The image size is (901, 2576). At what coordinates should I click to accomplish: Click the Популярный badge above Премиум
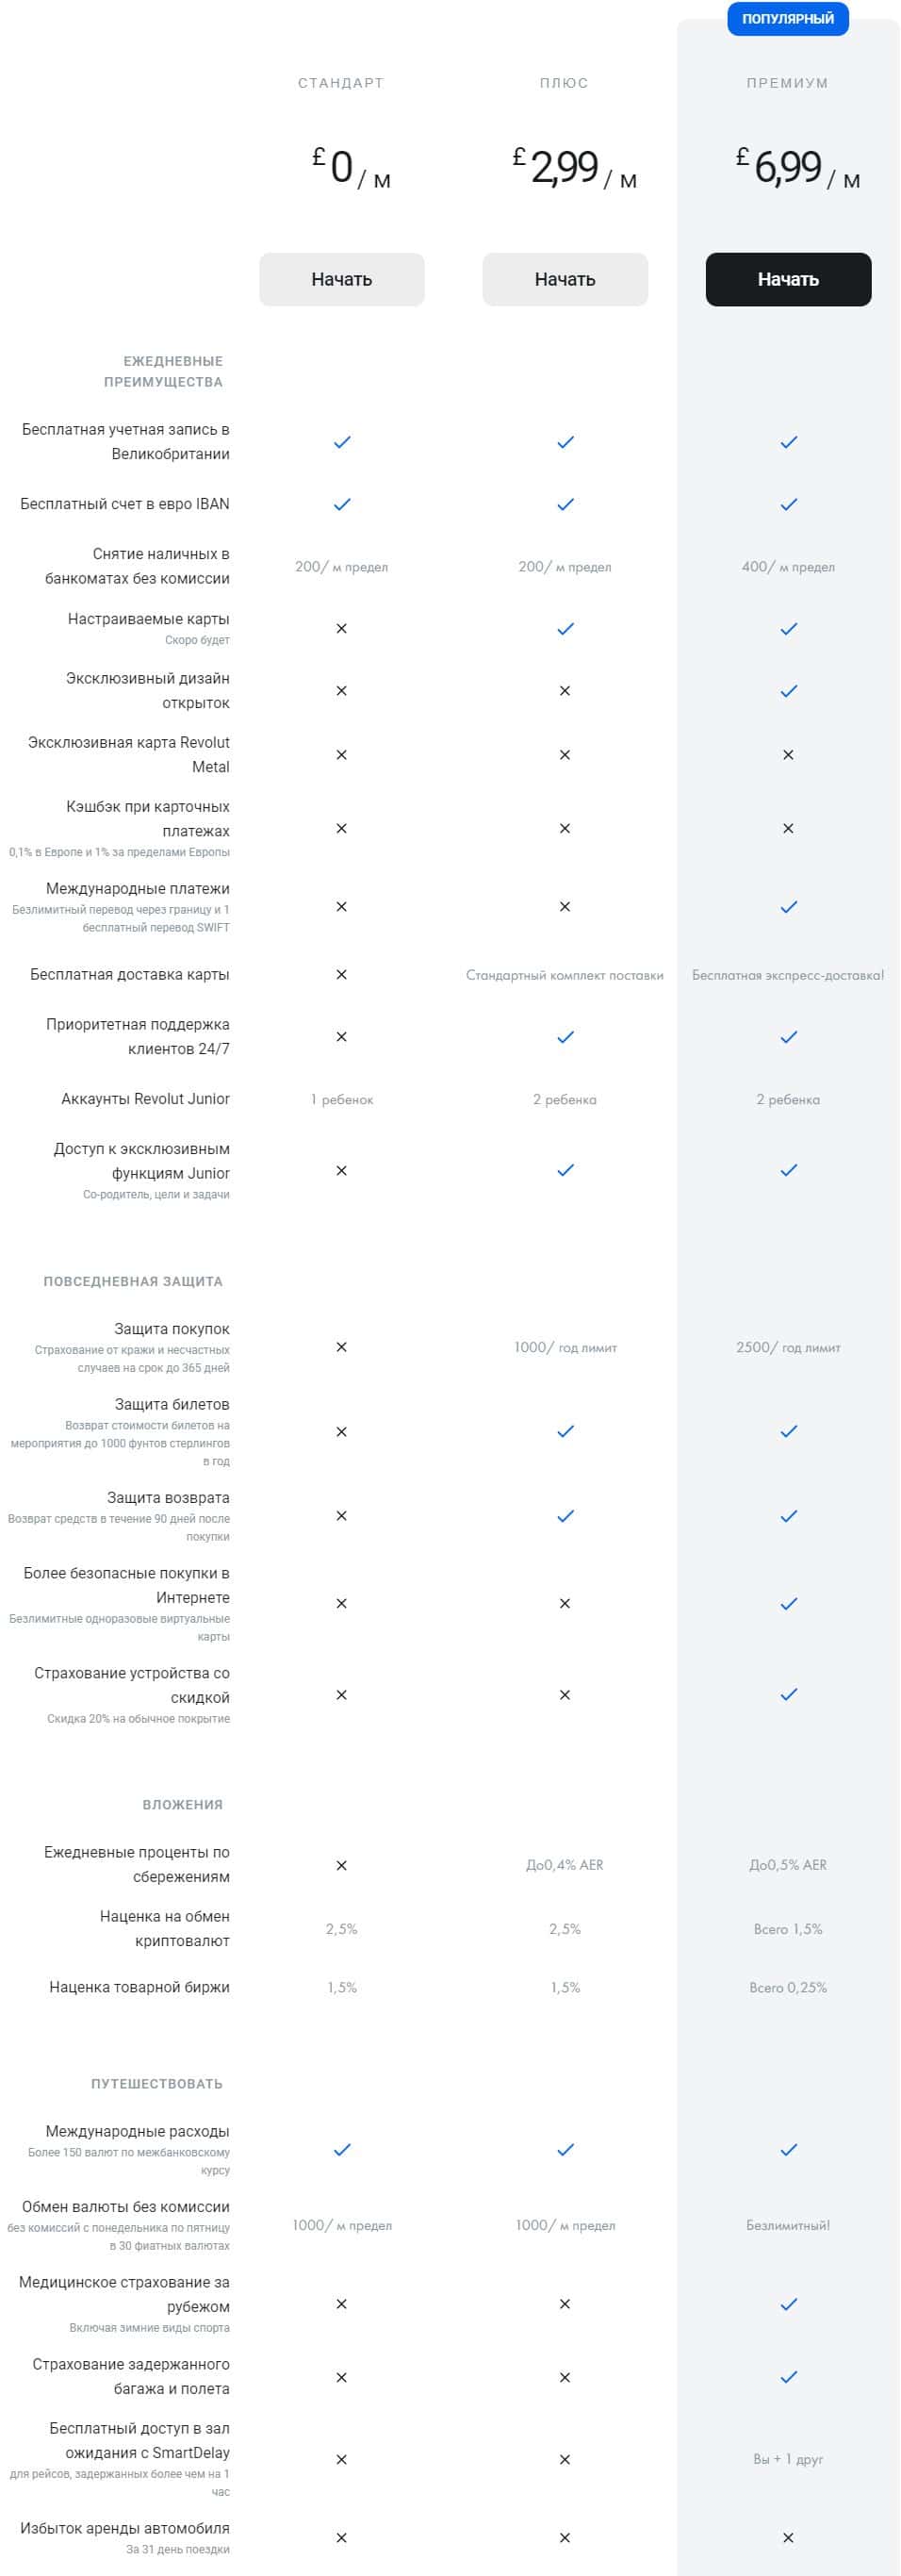click(788, 19)
